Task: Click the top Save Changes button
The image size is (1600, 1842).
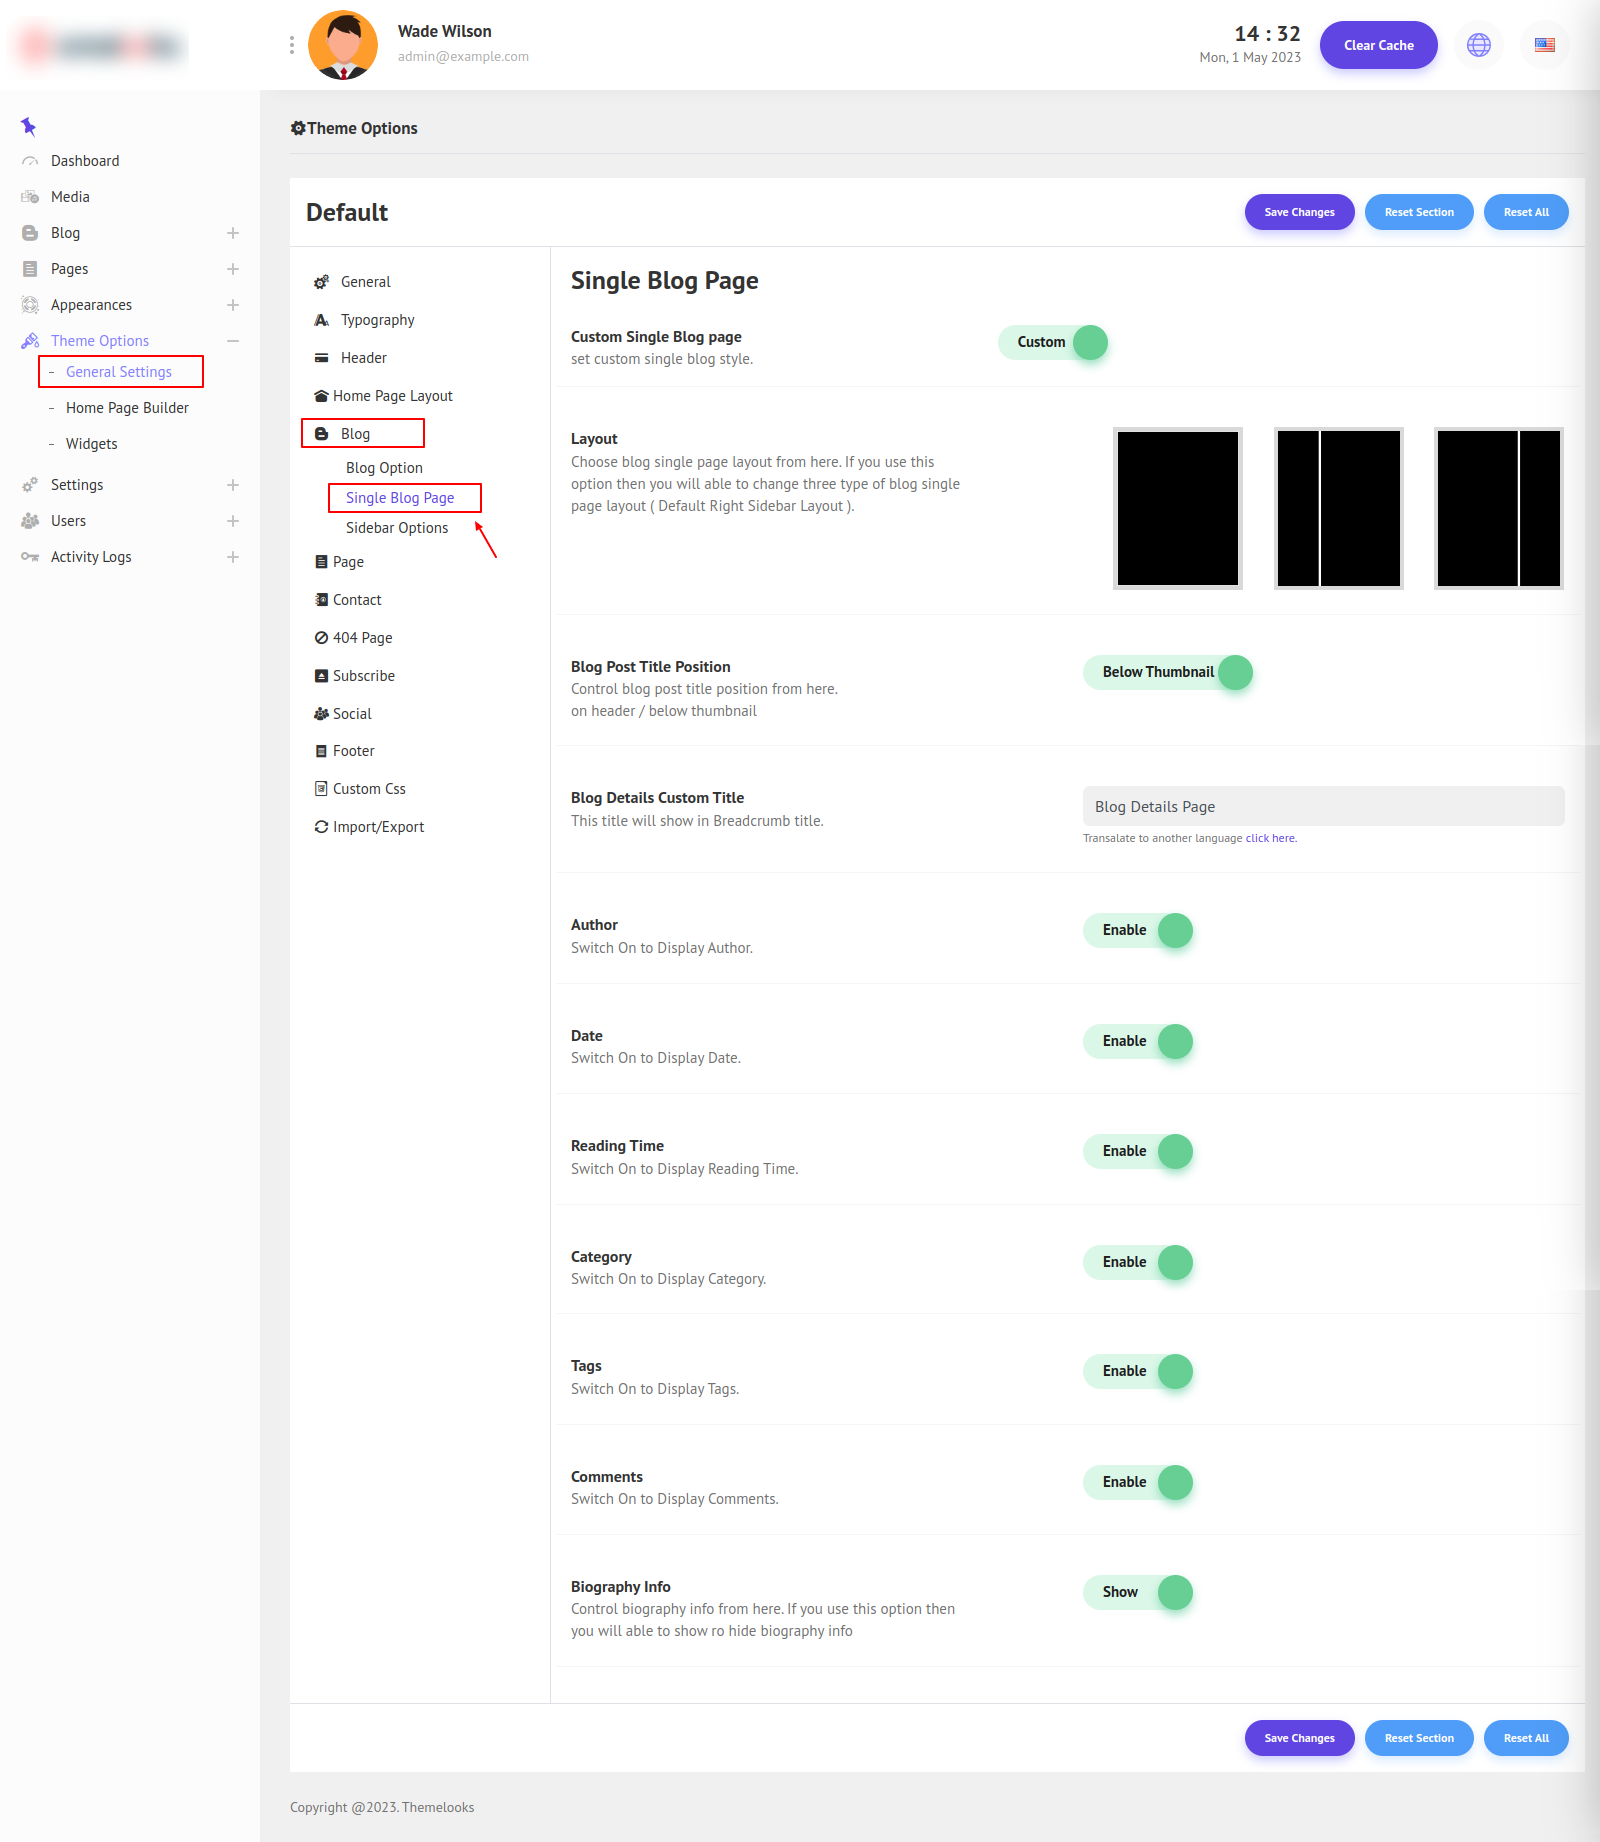Action: [1299, 212]
